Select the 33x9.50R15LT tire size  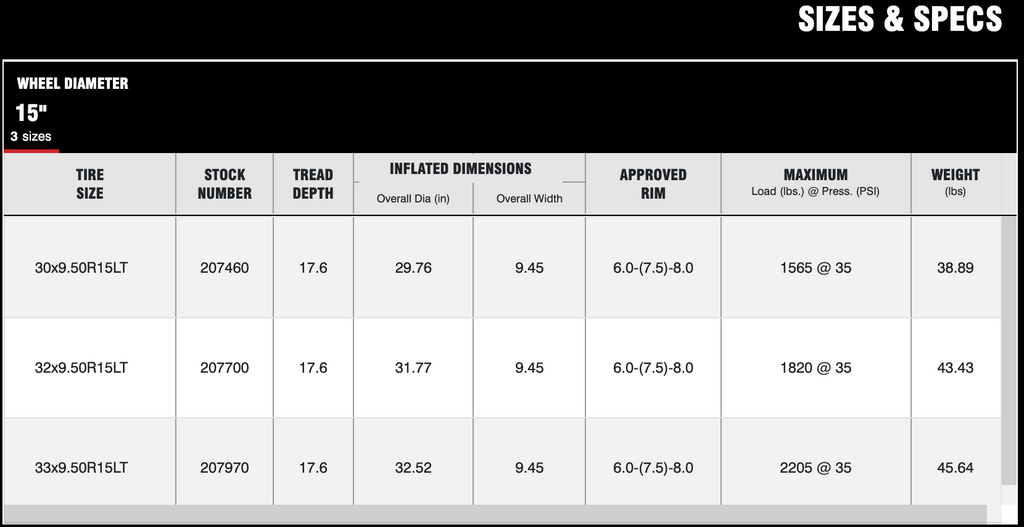click(x=81, y=468)
